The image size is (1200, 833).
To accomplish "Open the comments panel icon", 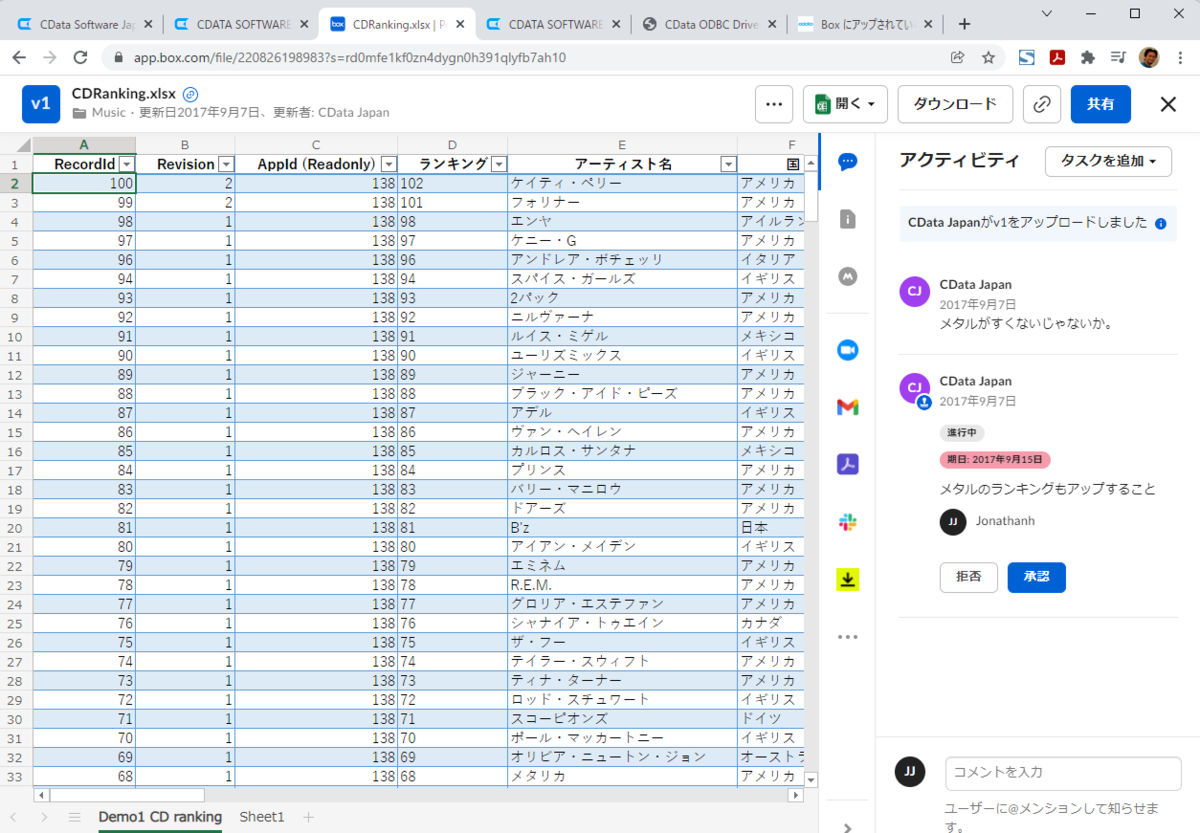I will click(847, 162).
